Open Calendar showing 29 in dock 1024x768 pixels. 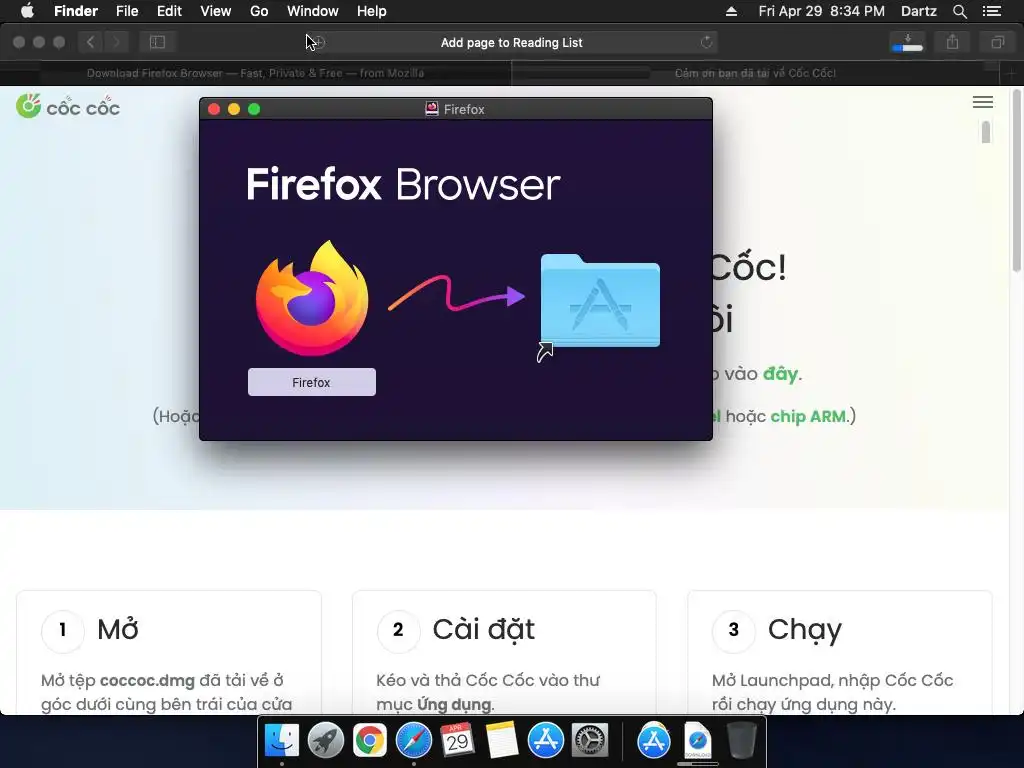pyautogui.click(x=457, y=740)
